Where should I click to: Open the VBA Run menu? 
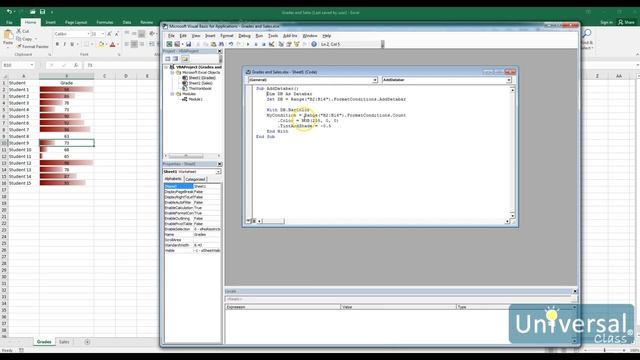click(x=259, y=36)
